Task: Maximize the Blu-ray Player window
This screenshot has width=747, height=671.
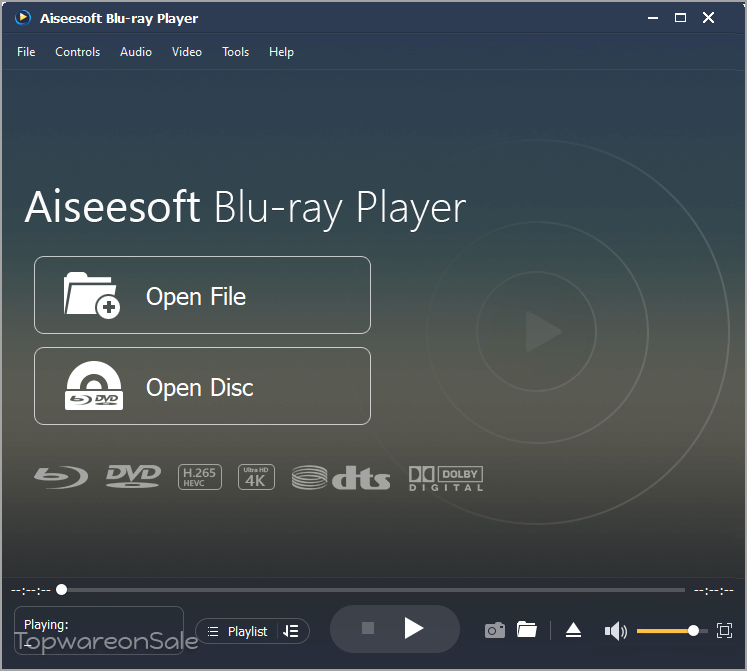Action: (680, 18)
